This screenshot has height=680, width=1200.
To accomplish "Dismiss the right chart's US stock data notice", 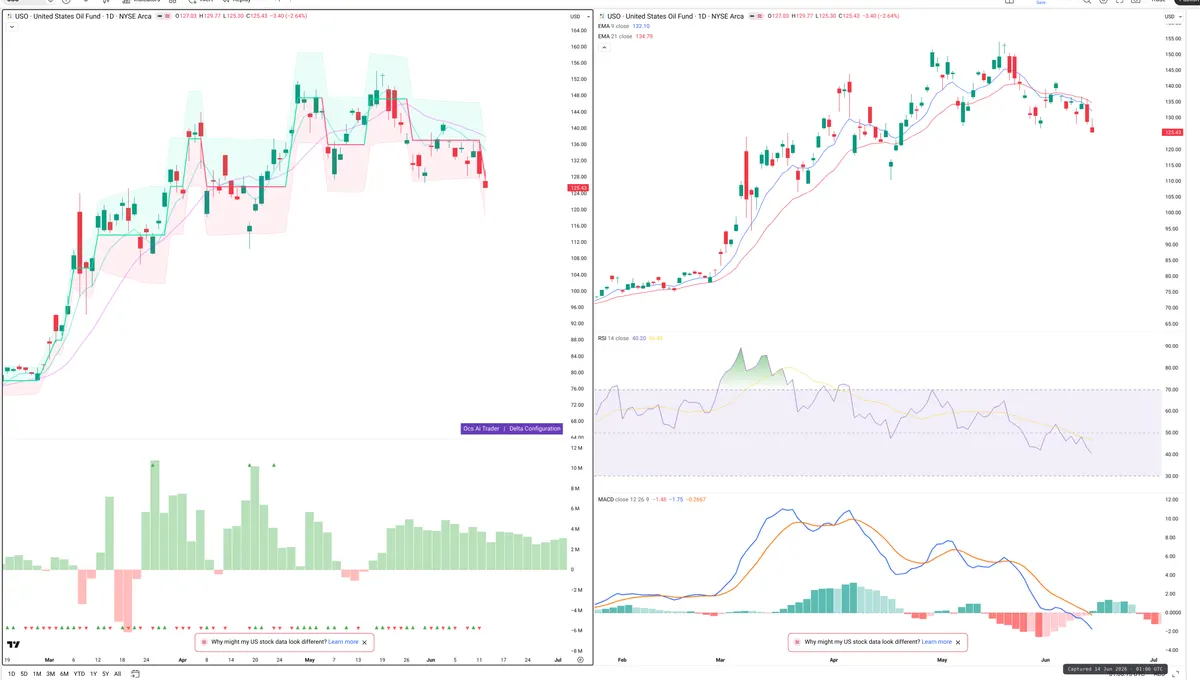I will click(x=958, y=642).
